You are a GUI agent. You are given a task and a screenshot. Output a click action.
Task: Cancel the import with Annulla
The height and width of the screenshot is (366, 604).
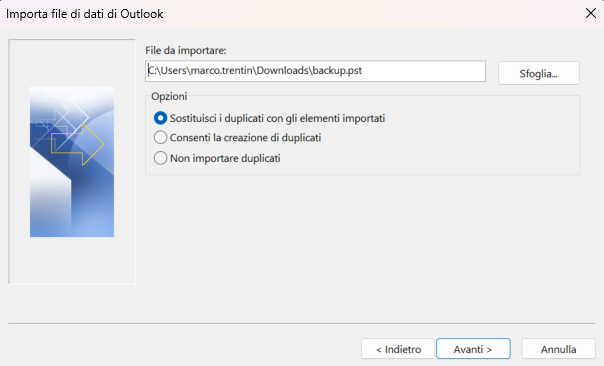pyautogui.click(x=559, y=349)
